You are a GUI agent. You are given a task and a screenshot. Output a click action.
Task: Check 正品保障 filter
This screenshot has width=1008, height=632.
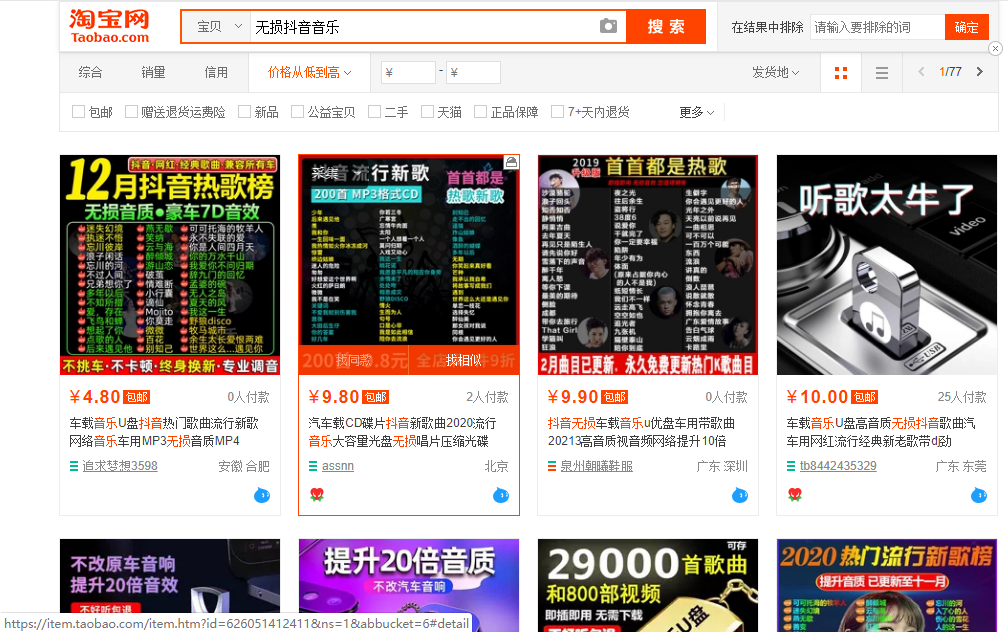[x=480, y=112]
